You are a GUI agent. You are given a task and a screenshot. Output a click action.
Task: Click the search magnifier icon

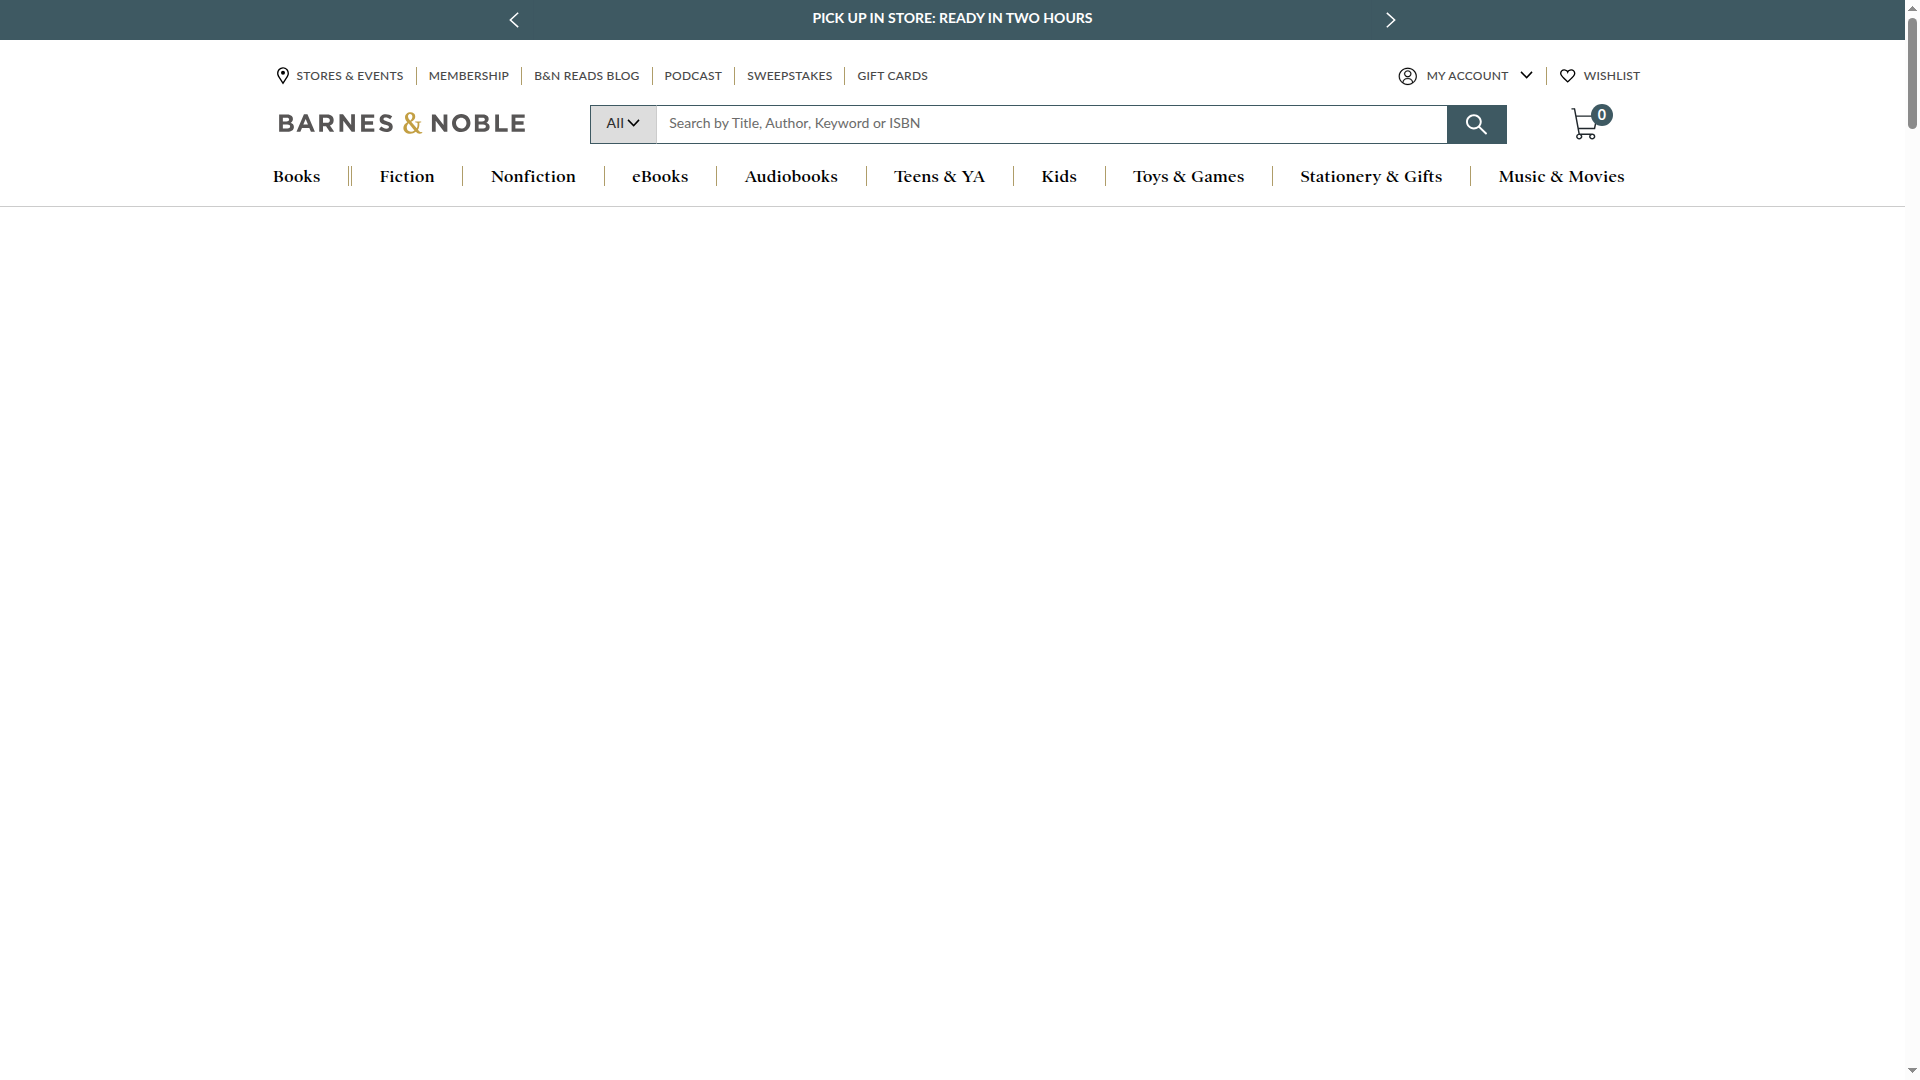[1476, 124]
